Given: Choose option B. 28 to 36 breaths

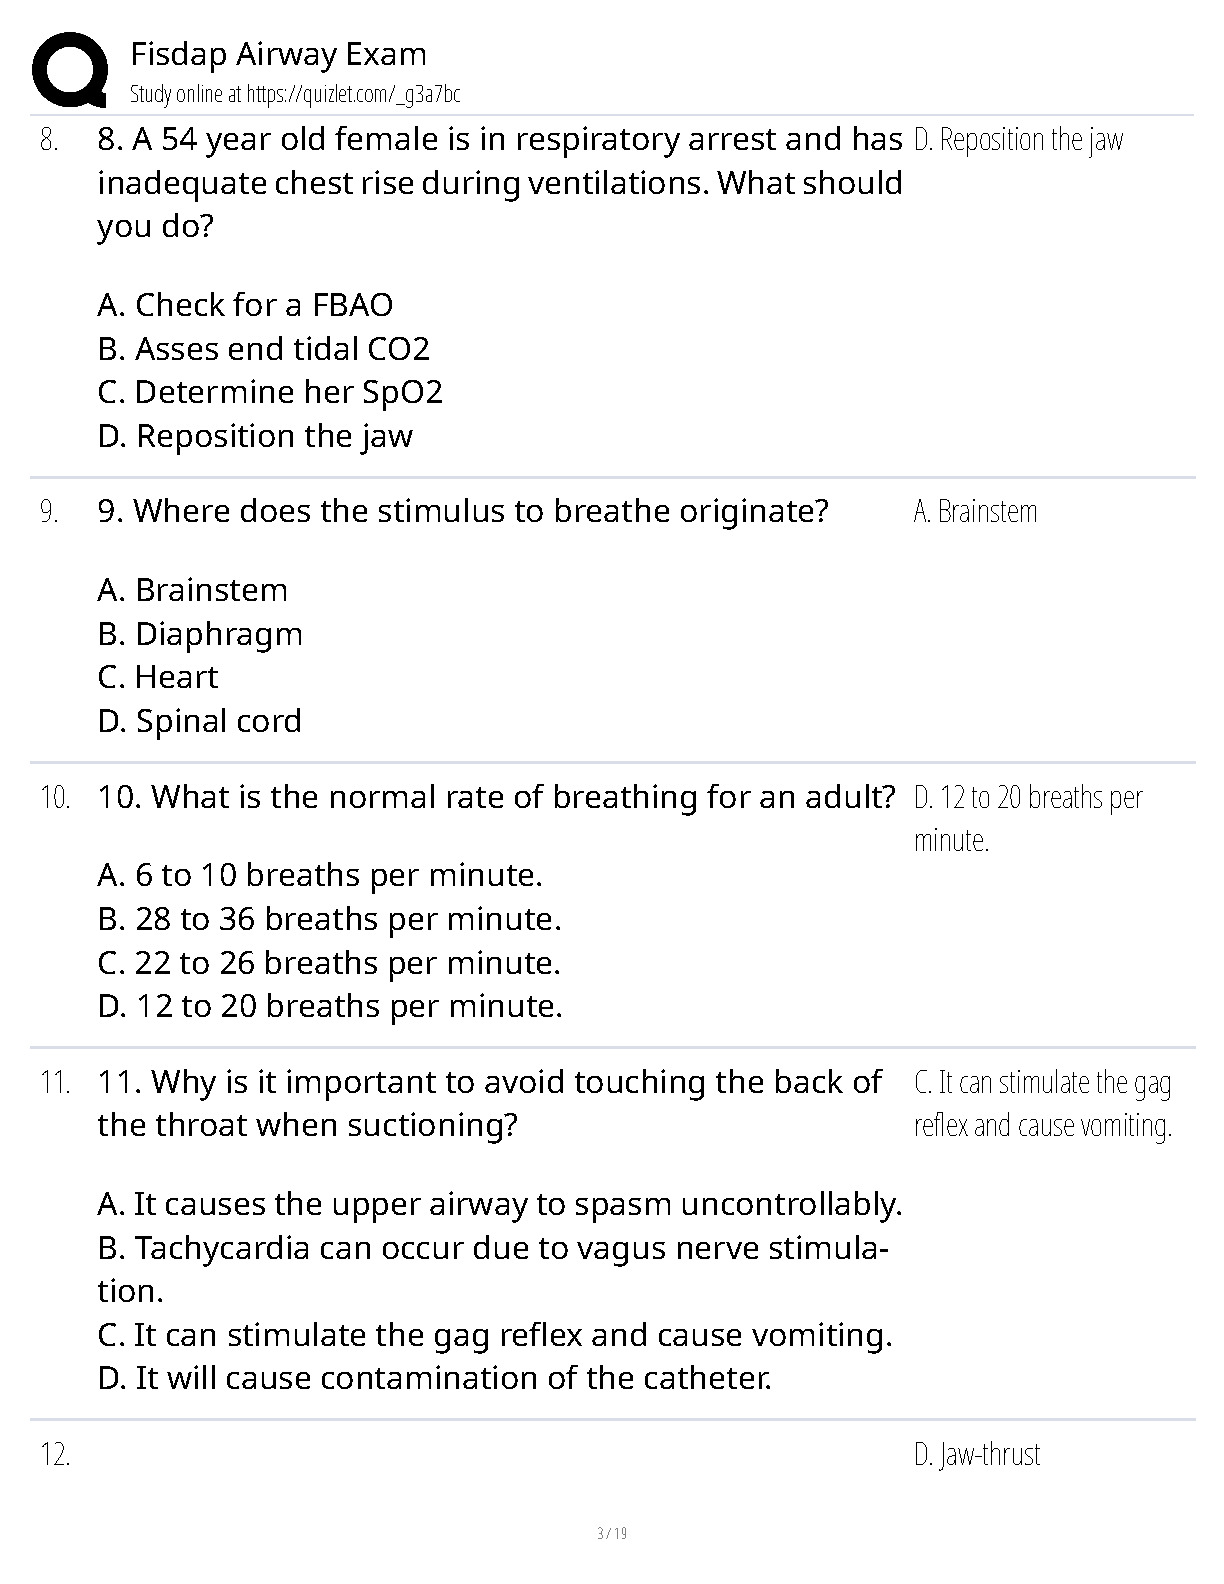Looking at the screenshot, I should 330,919.
